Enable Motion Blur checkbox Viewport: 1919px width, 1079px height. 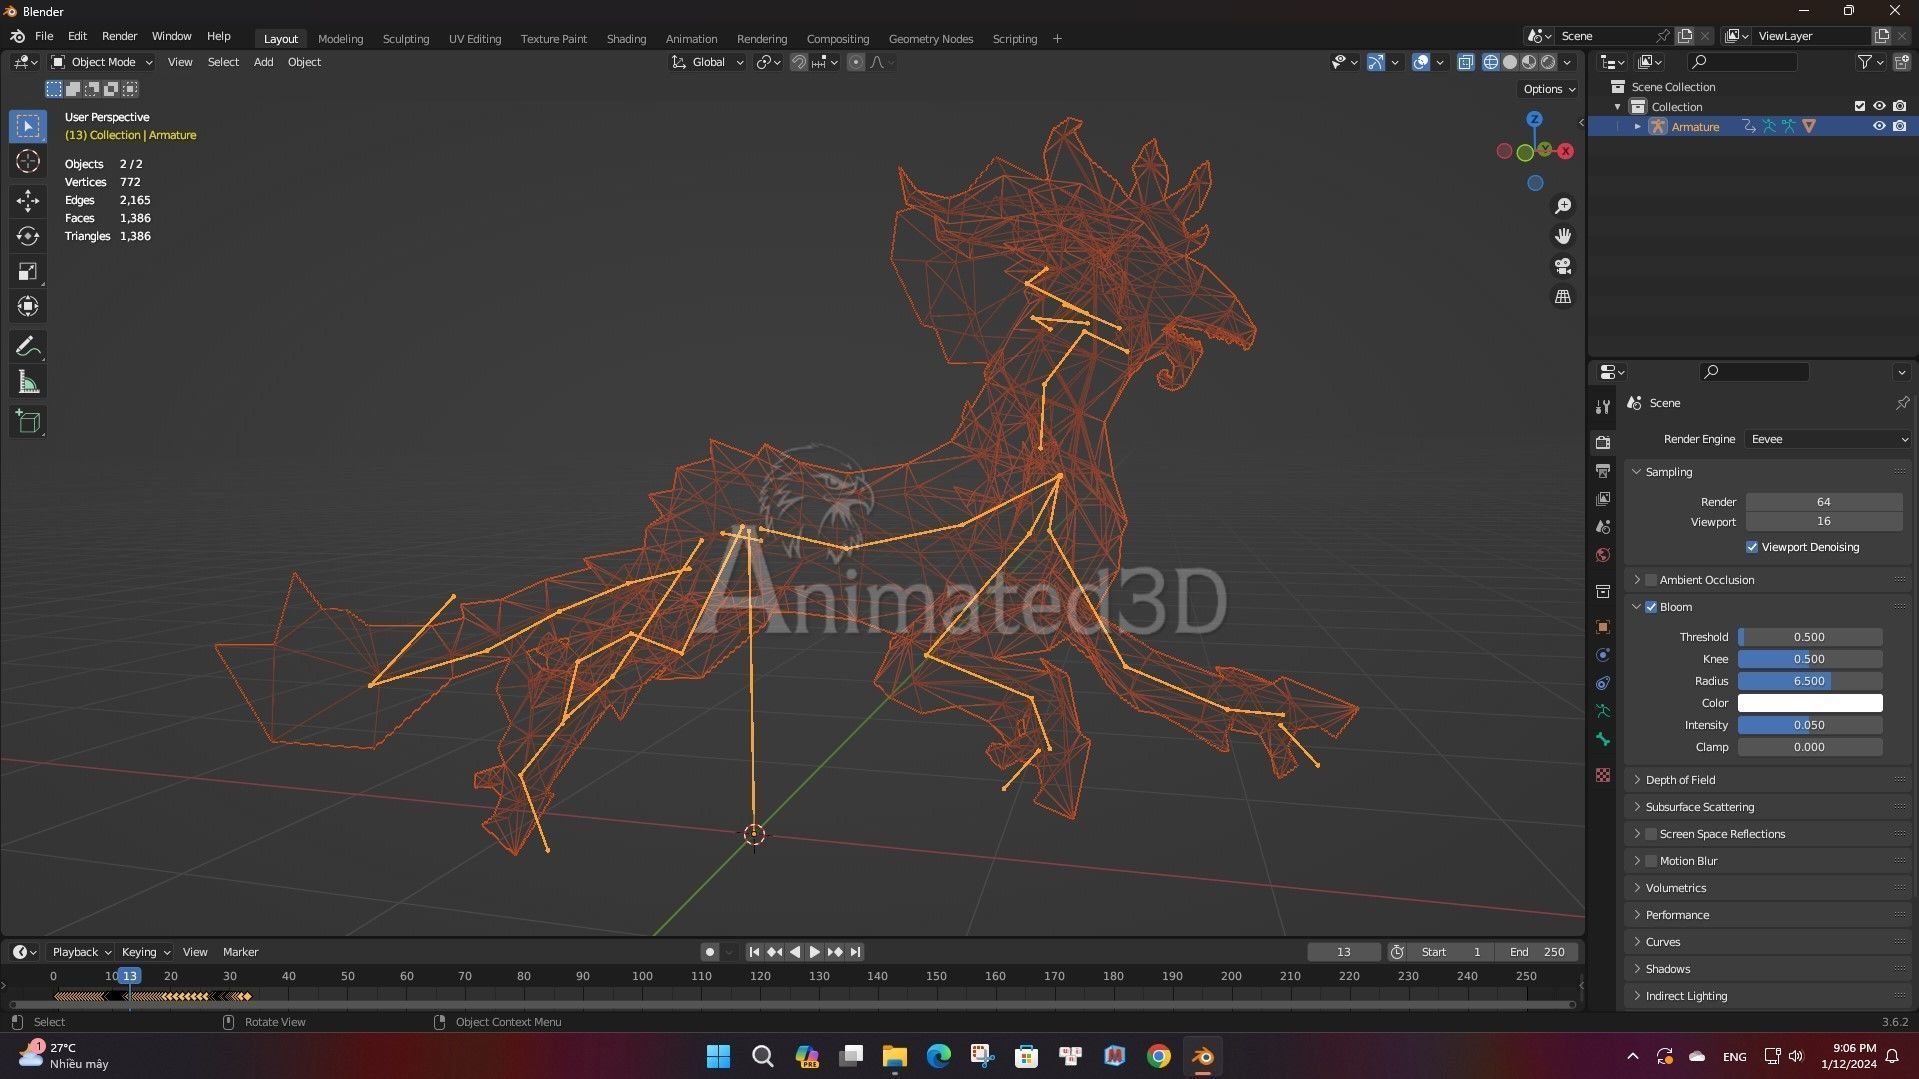click(x=1651, y=861)
